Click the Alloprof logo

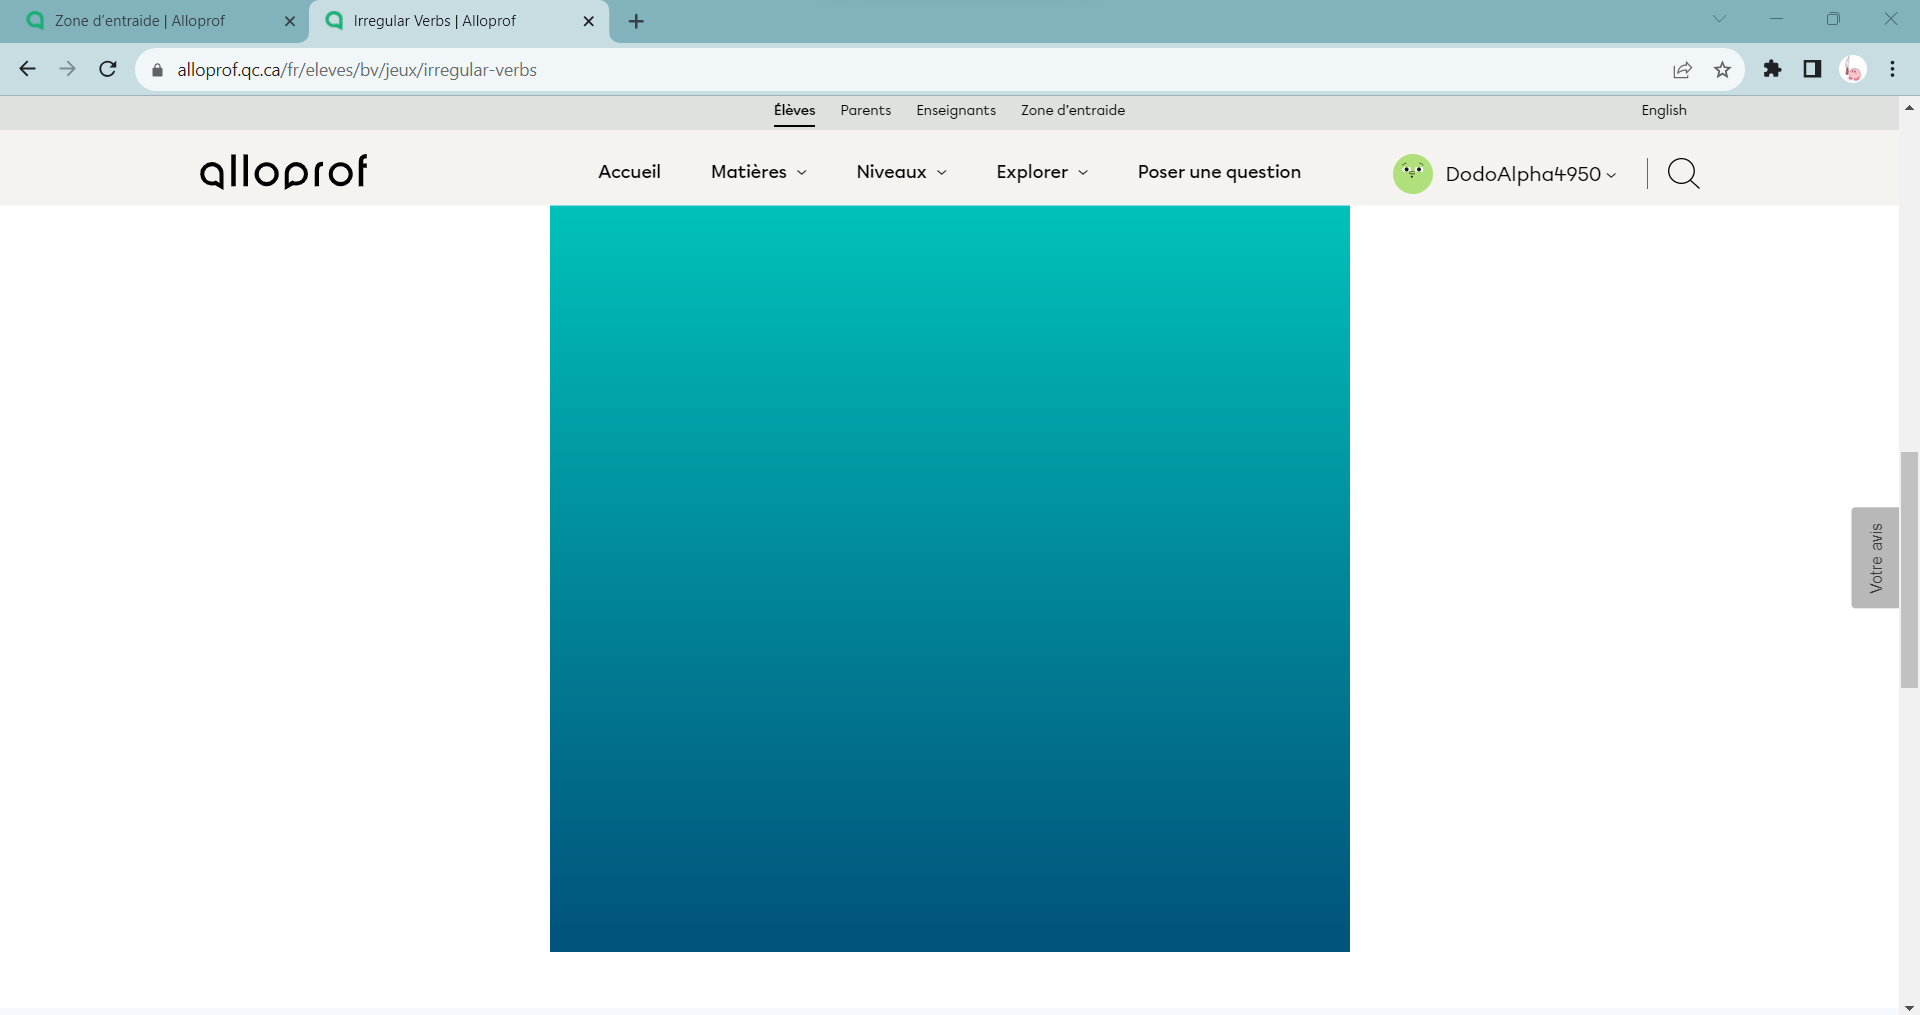coord(284,172)
